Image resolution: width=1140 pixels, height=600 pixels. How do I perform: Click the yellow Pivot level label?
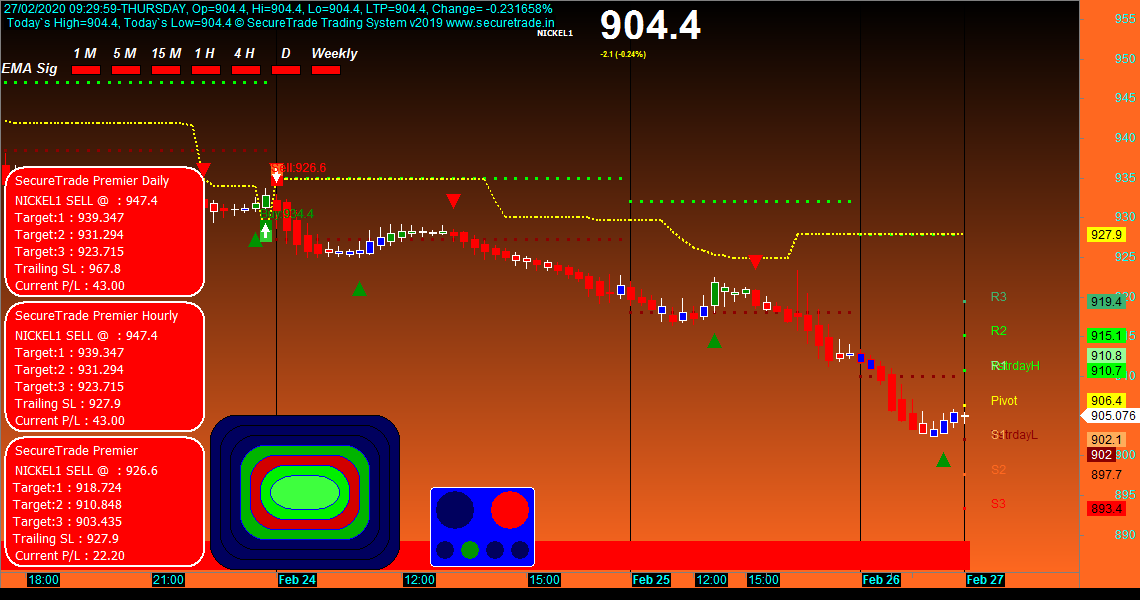[x=1004, y=401]
